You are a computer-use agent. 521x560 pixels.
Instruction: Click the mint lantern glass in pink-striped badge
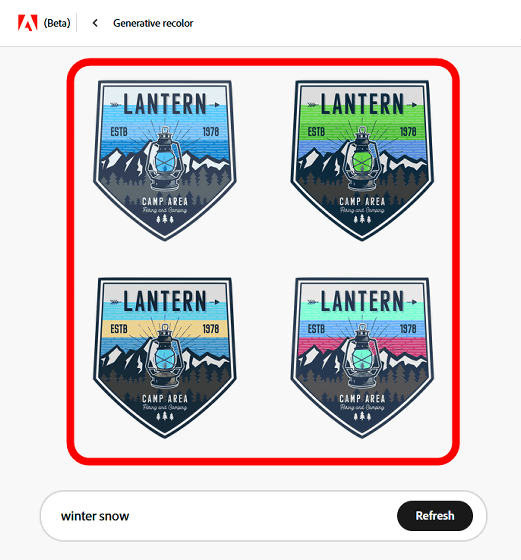click(362, 359)
